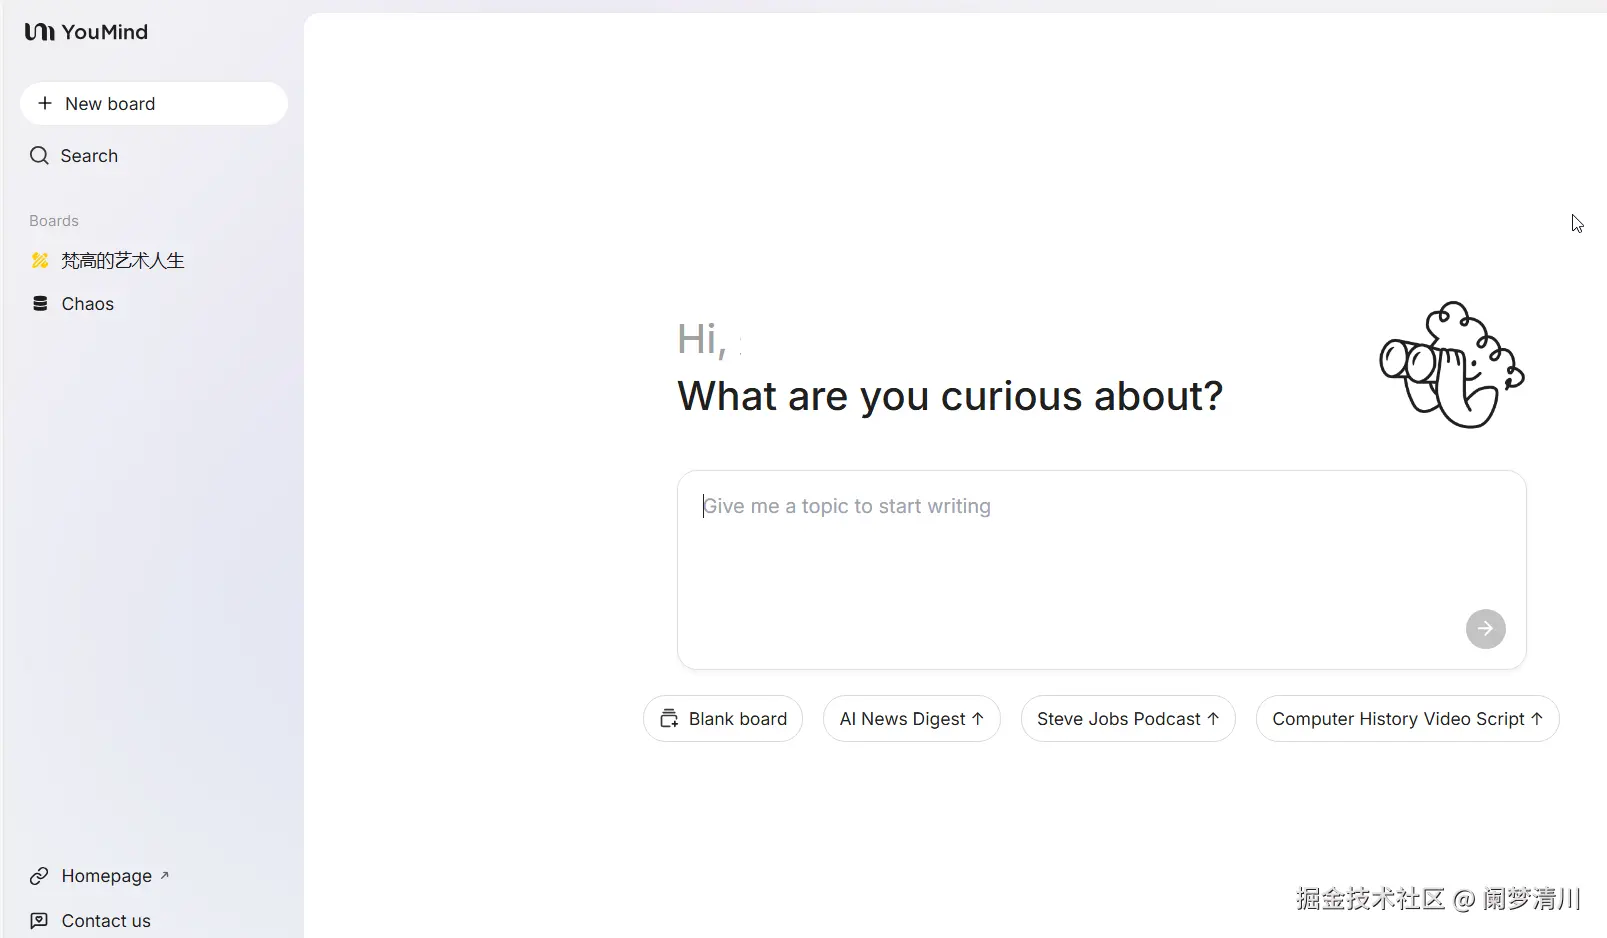Click the magnifier icon beside Search
This screenshot has width=1607, height=938.
click(x=39, y=155)
